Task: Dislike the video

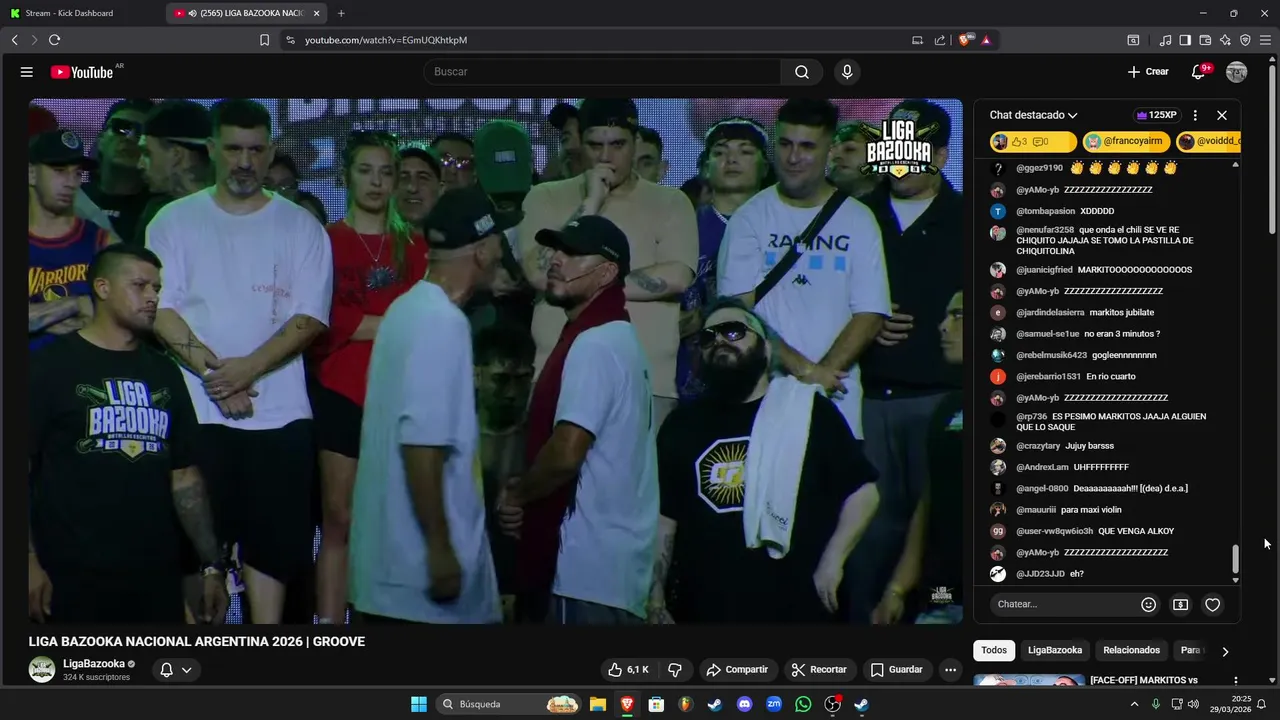Action: [x=675, y=670]
